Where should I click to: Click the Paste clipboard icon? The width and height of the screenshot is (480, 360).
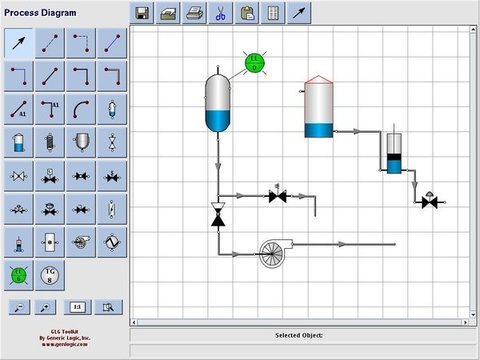[247, 13]
